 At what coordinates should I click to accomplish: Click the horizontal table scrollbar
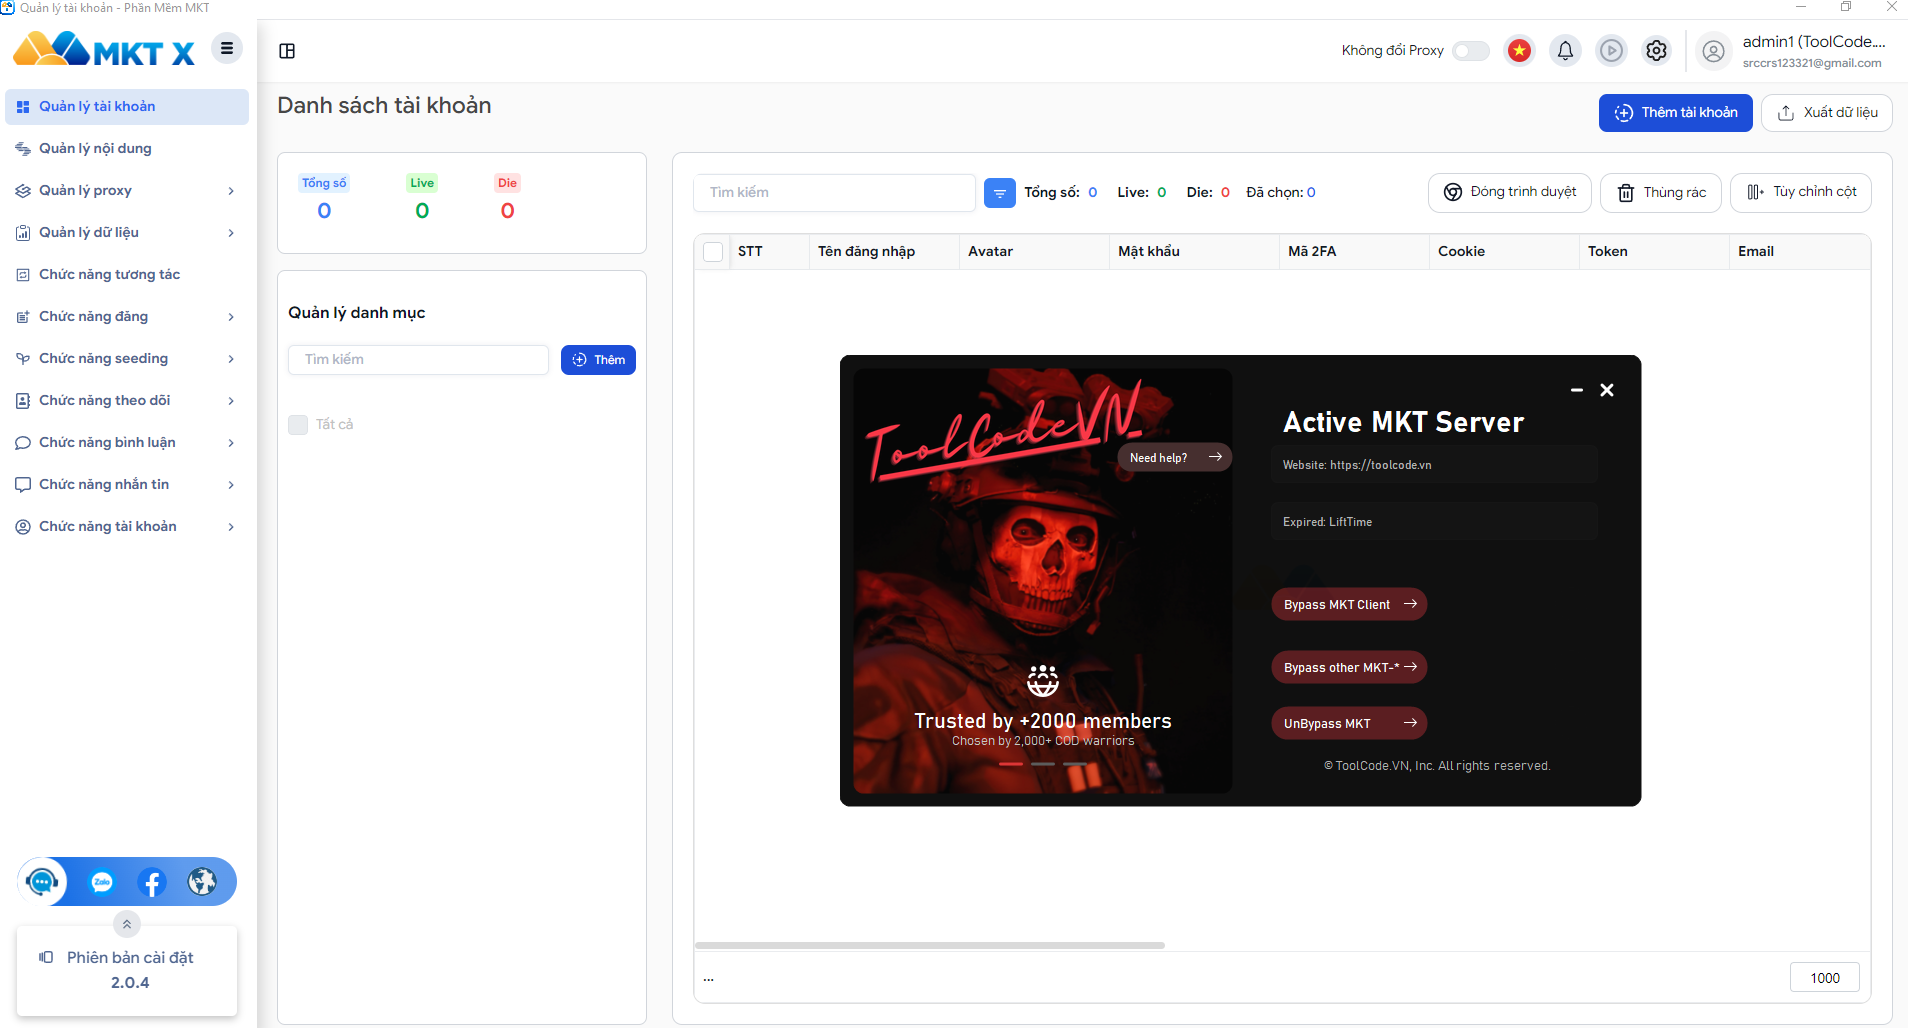coord(930,945)
